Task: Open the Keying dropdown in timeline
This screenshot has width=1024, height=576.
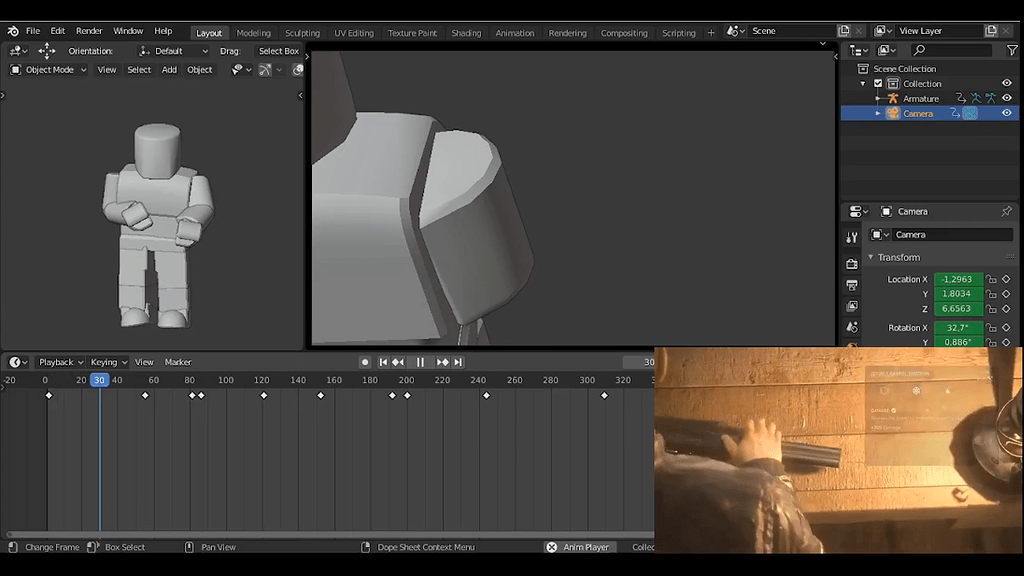Action: click(108, 362)
